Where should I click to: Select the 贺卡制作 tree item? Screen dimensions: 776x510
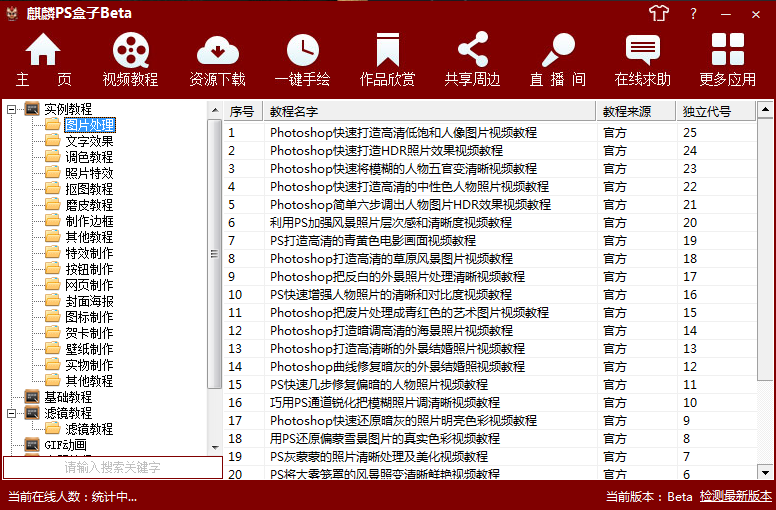(90, 333)
